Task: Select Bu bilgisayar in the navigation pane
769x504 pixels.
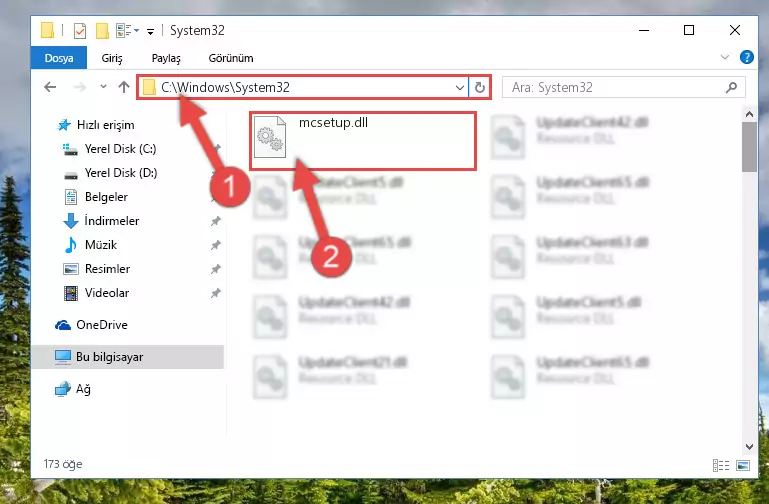Action: pos(128,357)
